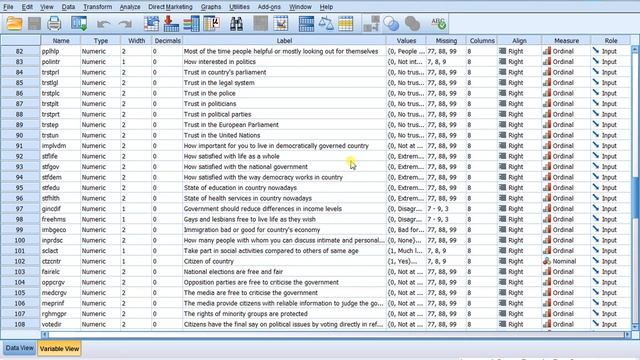The height and width of the screenshot is (360, 640).
Task: Click the Right align icon in gincdif row
Action: point(502,209)
